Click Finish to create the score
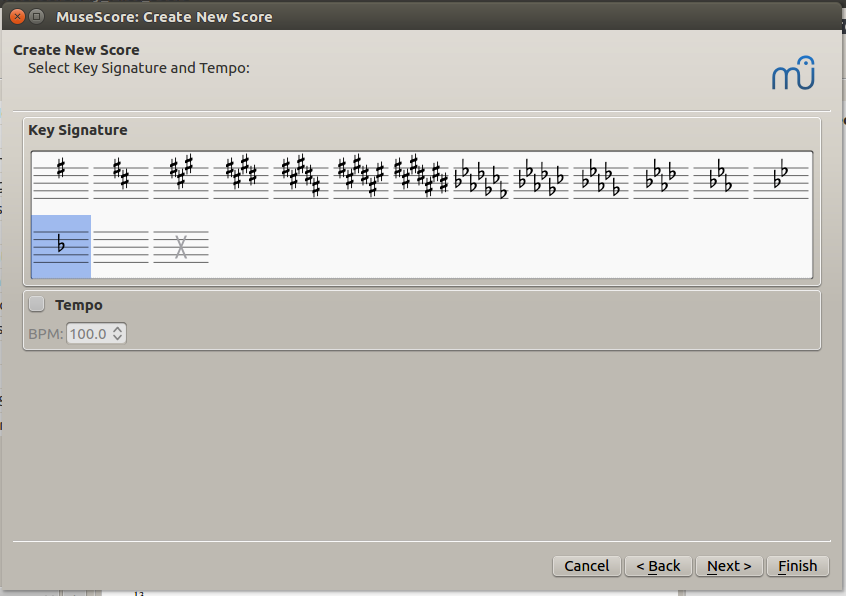The height and width of the screenshot is (596, 846). 797,566
